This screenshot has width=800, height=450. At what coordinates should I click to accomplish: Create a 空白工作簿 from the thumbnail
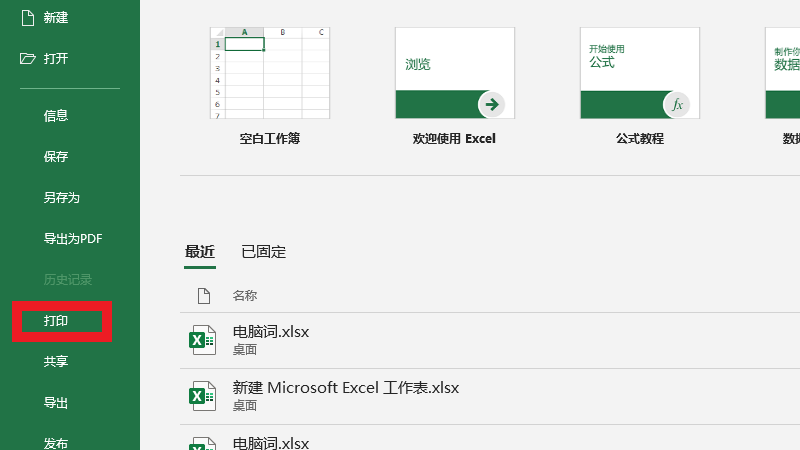(270, 72)
